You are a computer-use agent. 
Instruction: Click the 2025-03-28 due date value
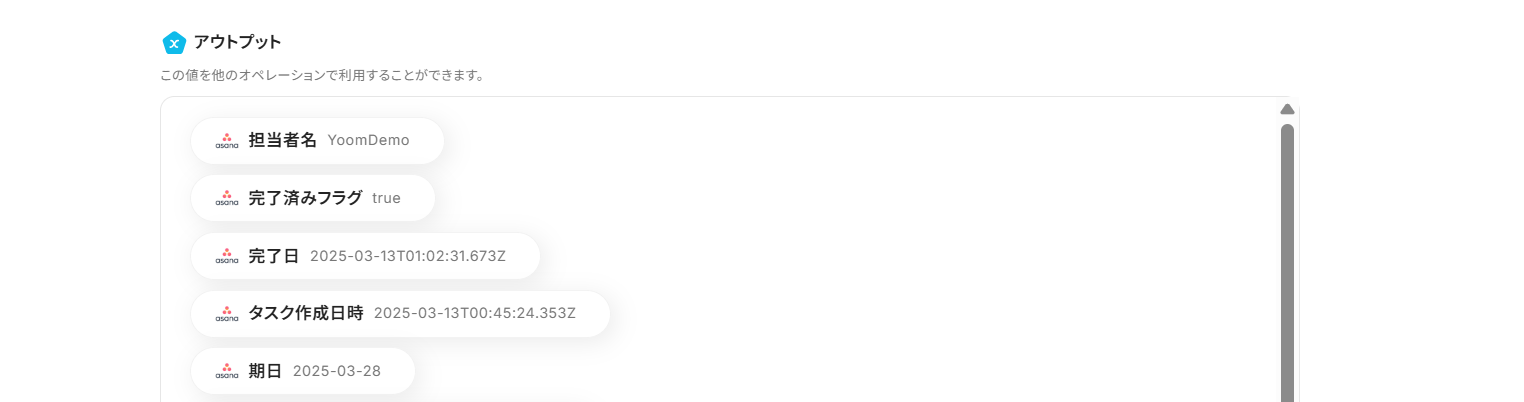tap(336, 371)
